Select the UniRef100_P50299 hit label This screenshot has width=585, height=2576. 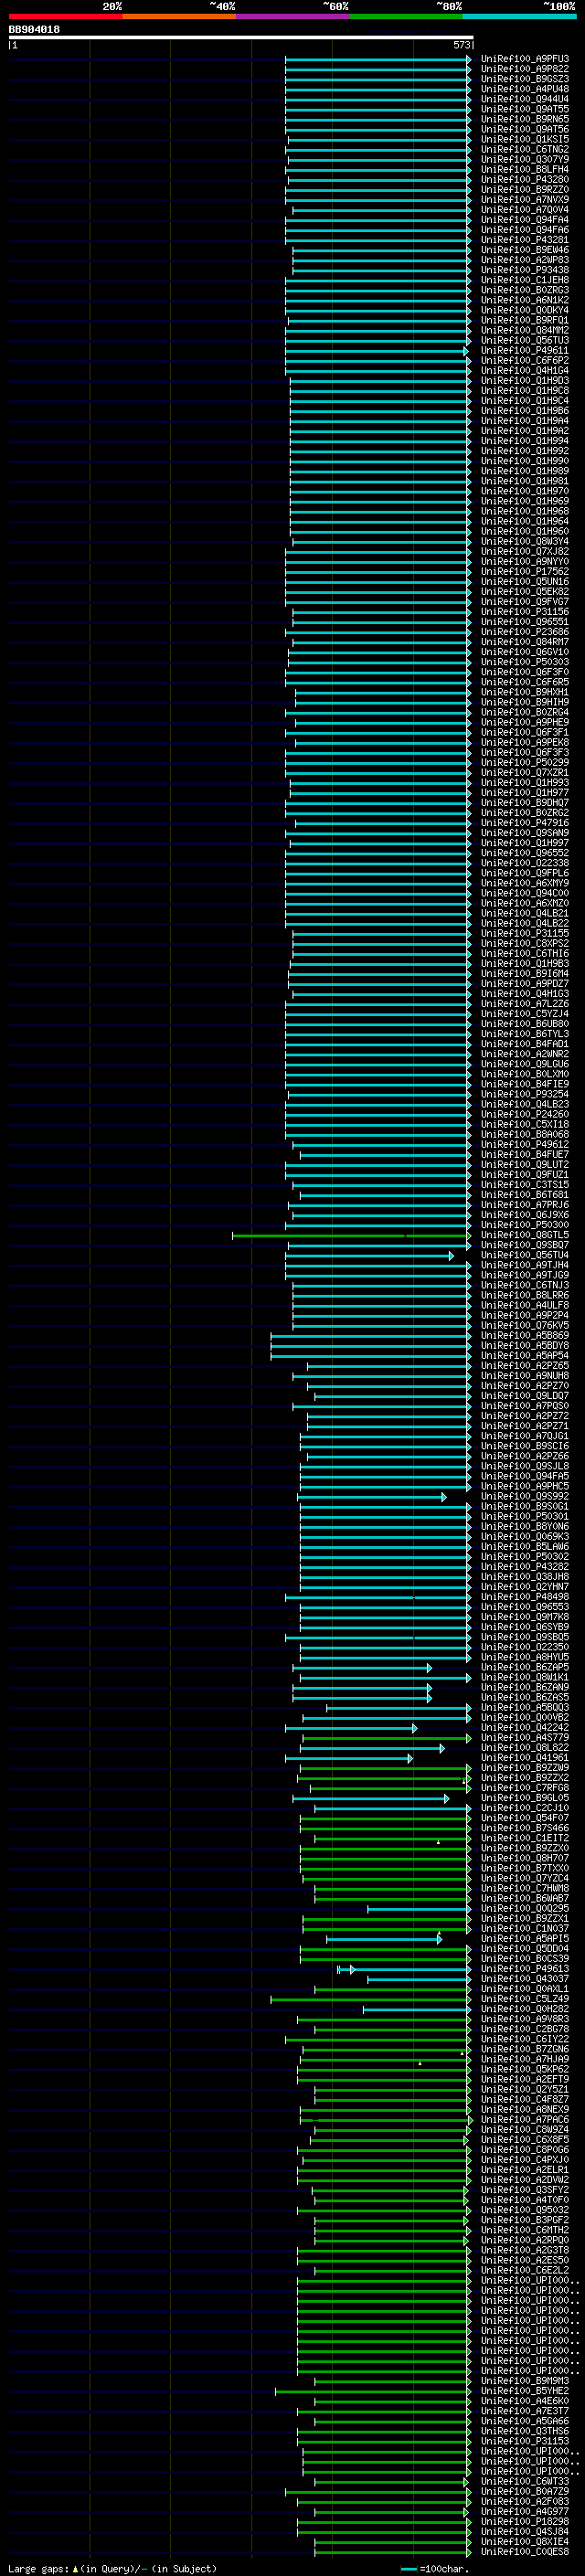coord(525,763)
